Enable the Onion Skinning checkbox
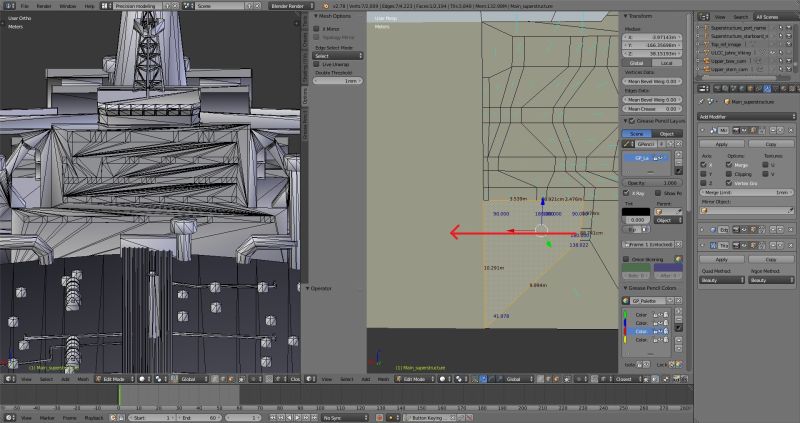Screen dimensions: 800x423 626,259
